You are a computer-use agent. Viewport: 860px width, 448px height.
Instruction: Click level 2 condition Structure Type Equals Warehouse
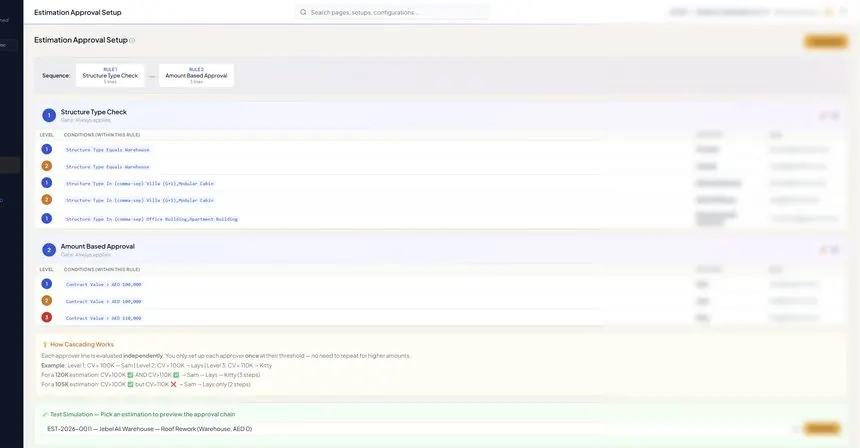tap(108, 167)
